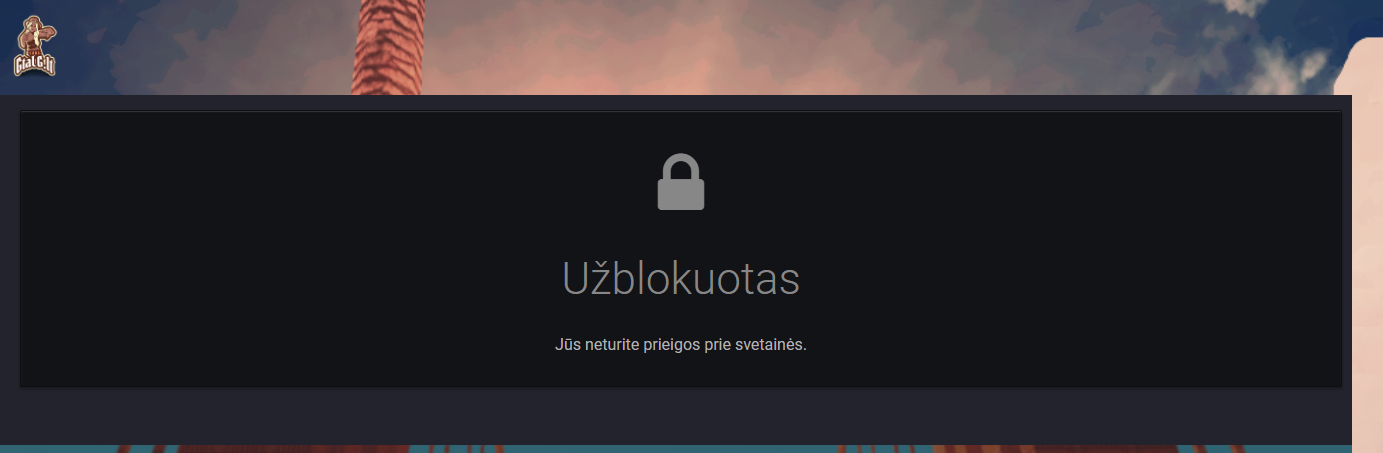Click the gray margin under the black panel
Image resolution: width=1383 pixels, height=453 pixels.
pyautogui.click(x=680, y=416)
